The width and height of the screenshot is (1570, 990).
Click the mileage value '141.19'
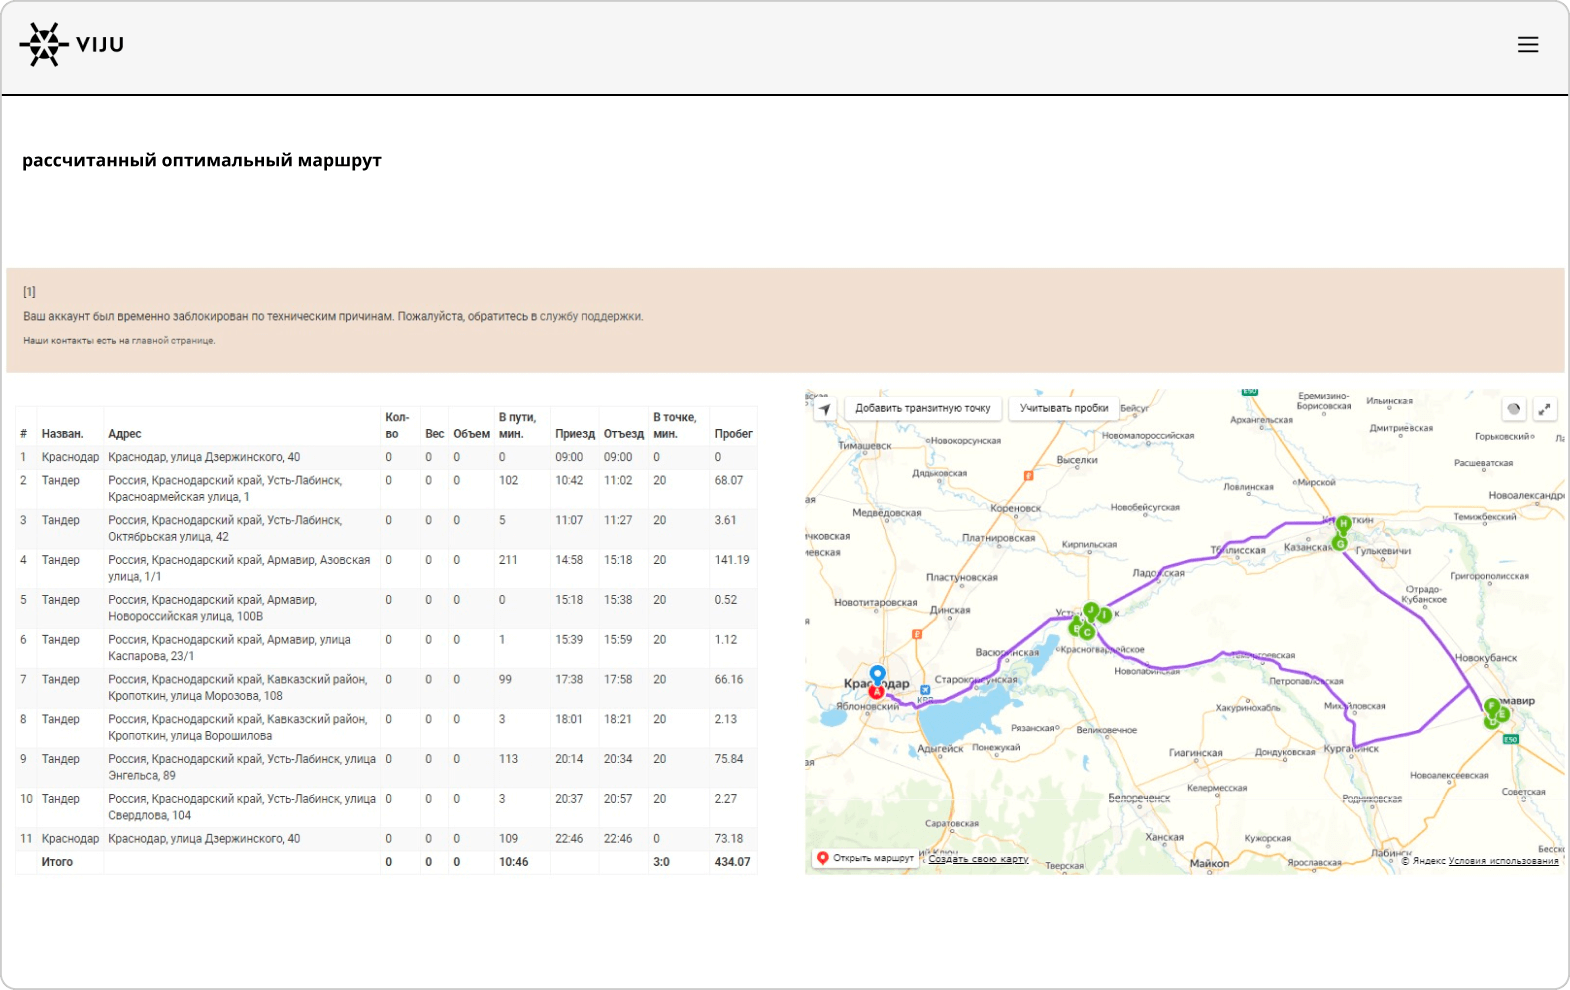(x=731, y=560)
